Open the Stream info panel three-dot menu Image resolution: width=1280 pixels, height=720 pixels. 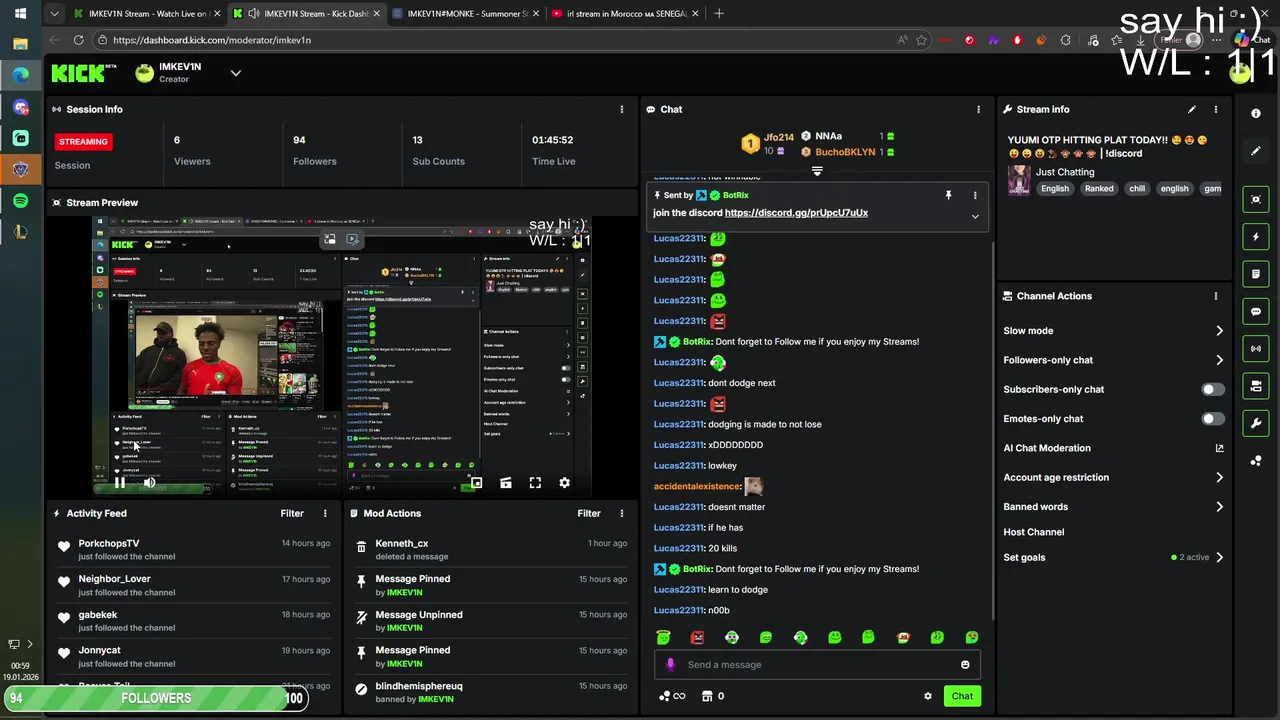(1216, 109)
